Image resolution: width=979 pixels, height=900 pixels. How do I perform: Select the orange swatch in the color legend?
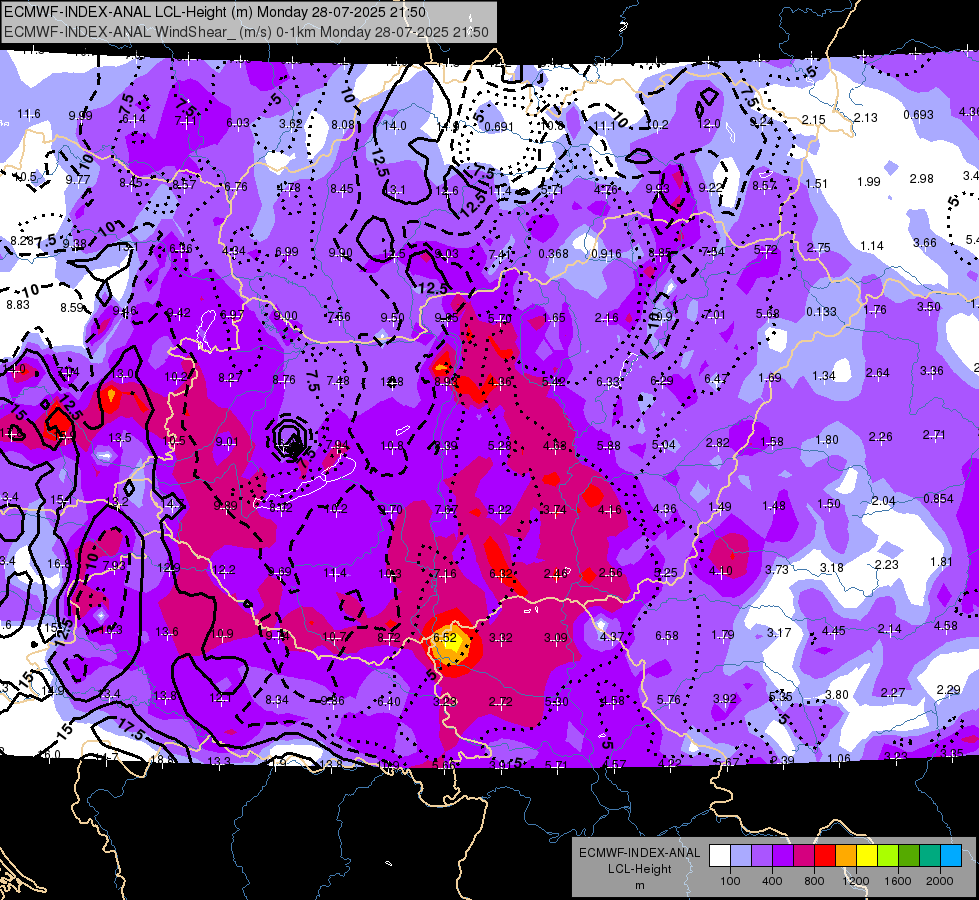click(846, 856)
